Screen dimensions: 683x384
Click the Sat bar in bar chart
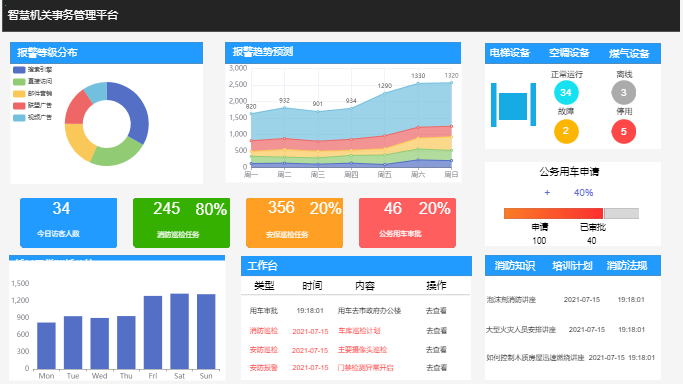tap(179, 331)
